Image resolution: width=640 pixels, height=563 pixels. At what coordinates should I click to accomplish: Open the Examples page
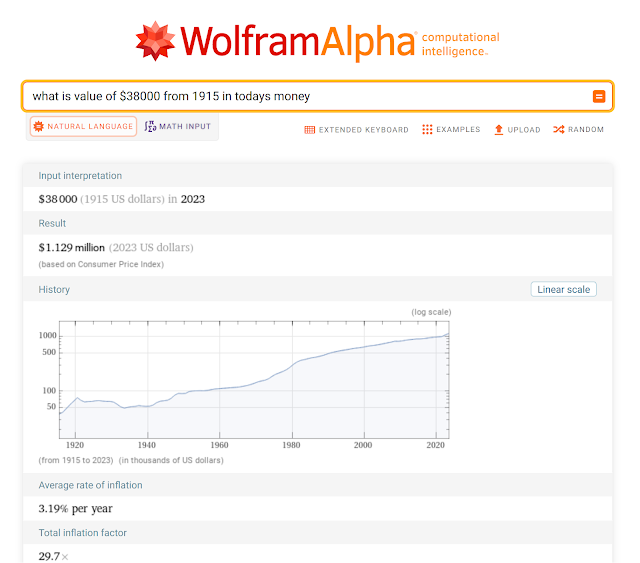click(451, 129)
